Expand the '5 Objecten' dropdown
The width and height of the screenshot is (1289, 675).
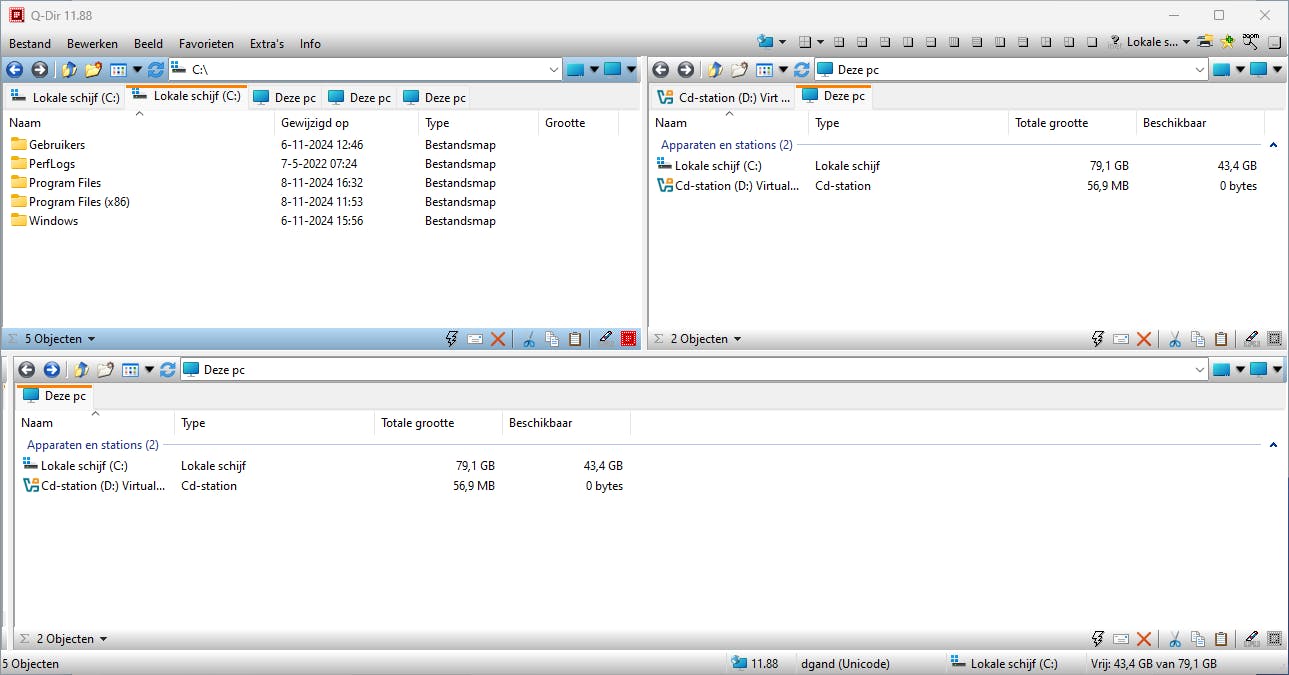91,339
